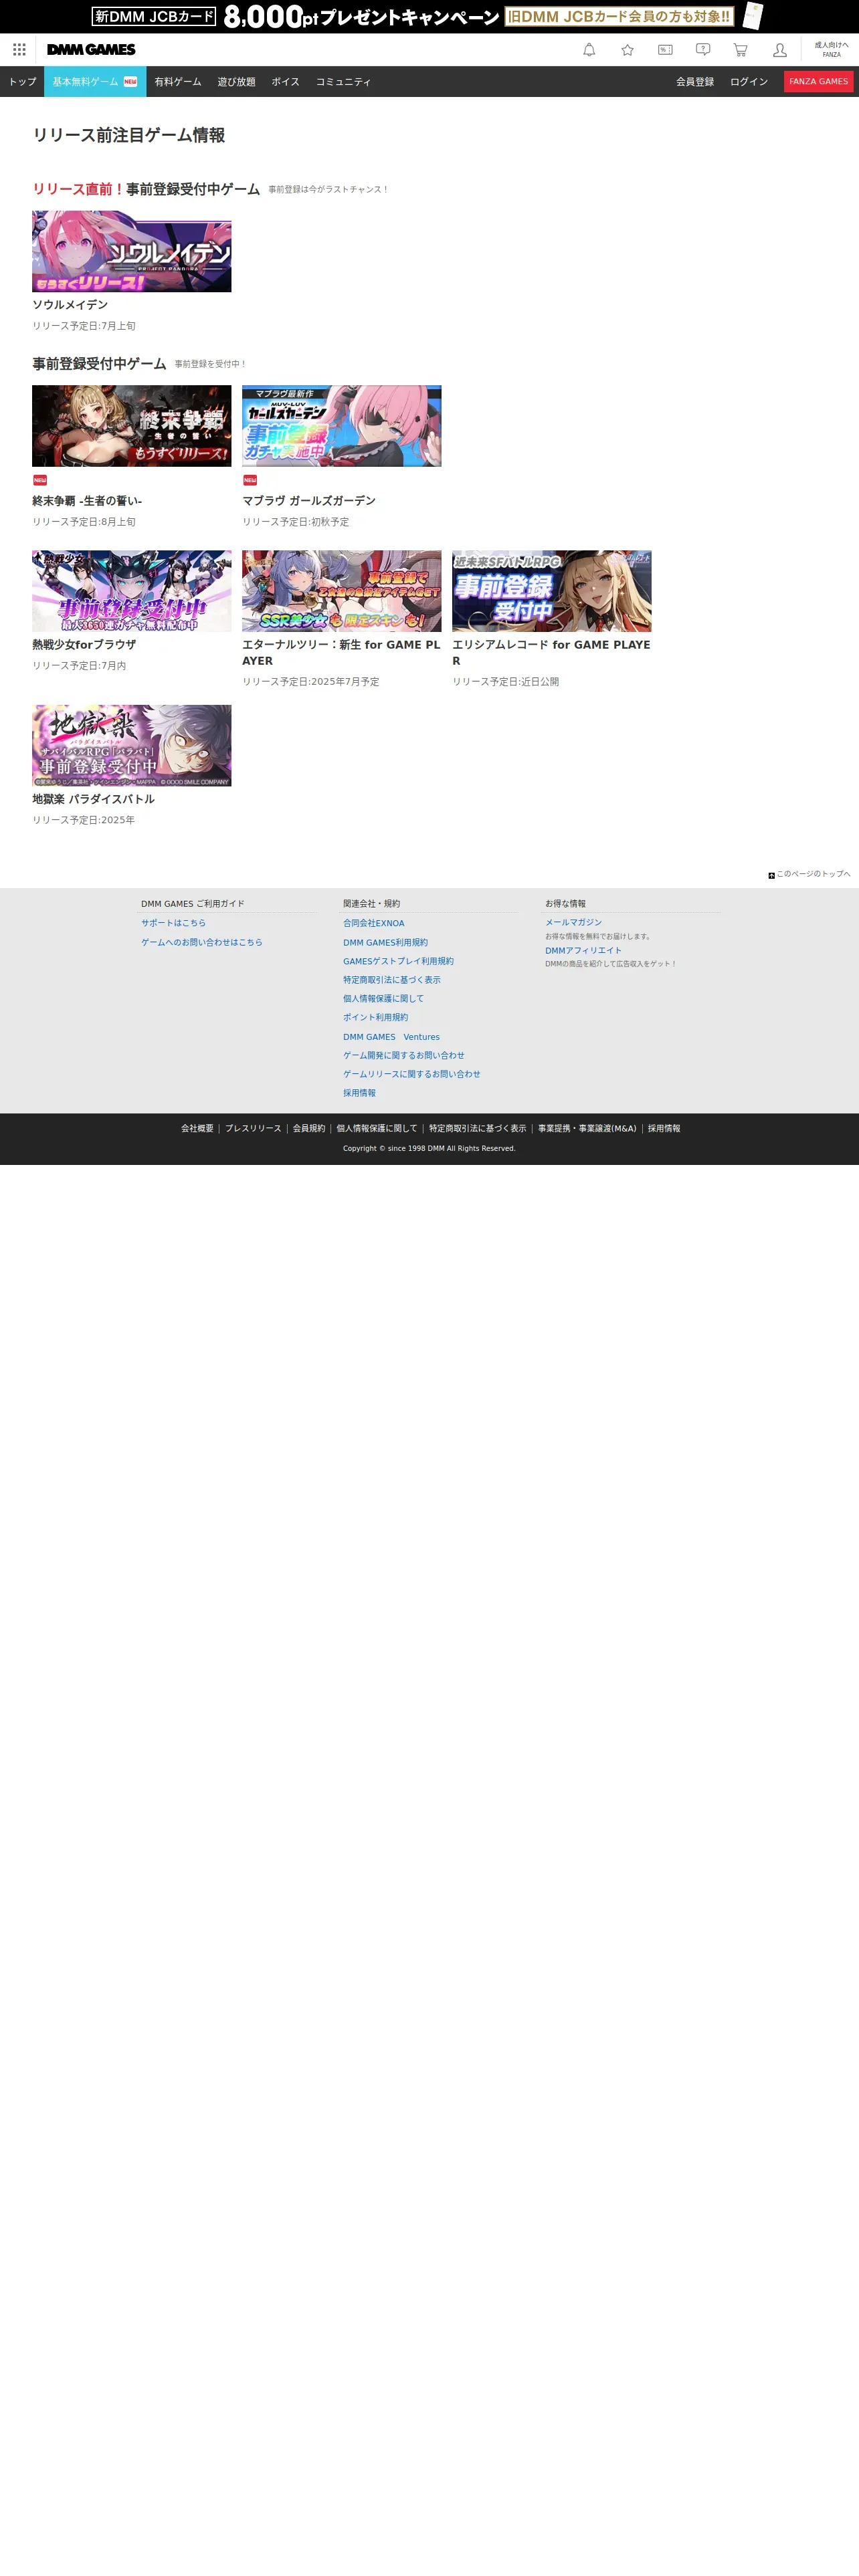
Task: Open 地獄楽 パラダイスバトル banner image
Action: 131,746
